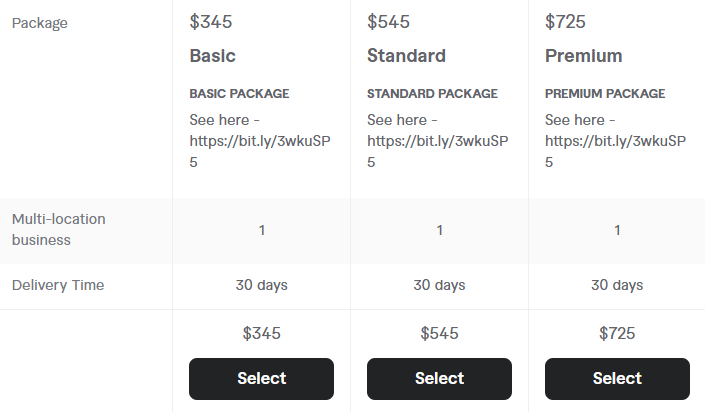
Task: Click the Premium 30 days delivery cell
Action: click(617, 285)
